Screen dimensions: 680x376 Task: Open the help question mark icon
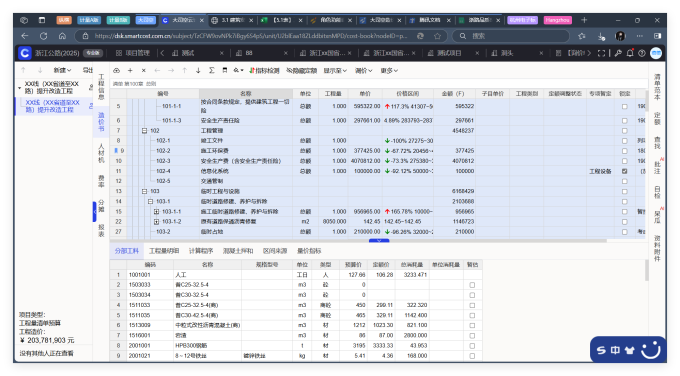(642, 53)
